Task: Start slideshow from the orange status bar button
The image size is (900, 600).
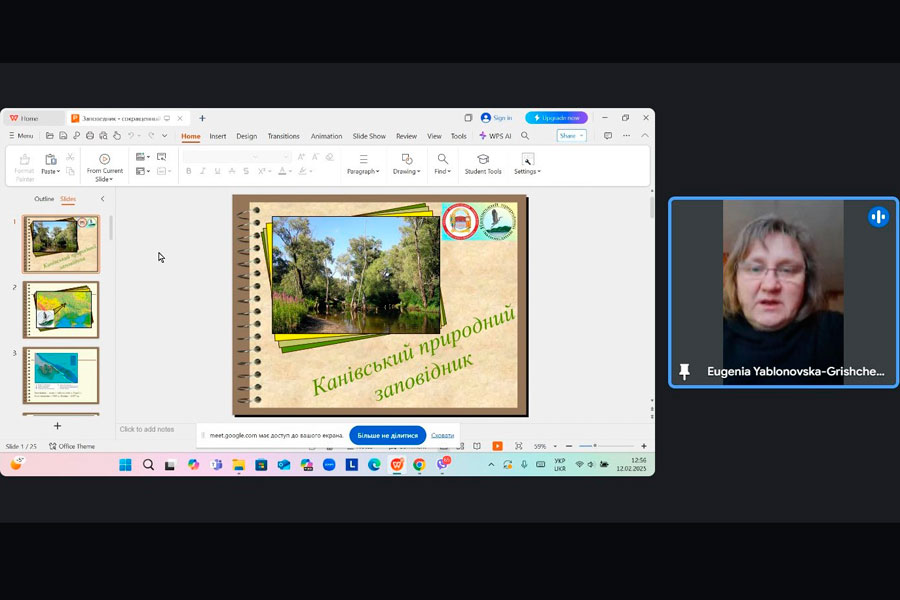Action: [x=497, y=446]
